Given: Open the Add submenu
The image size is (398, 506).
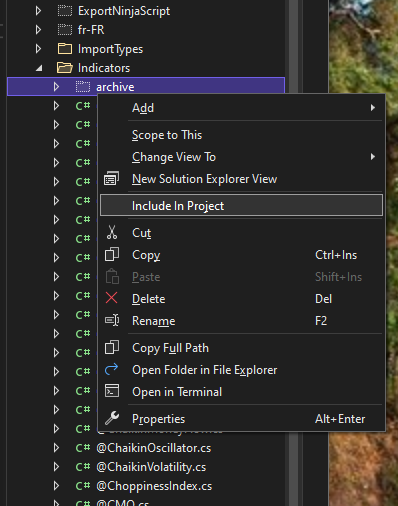Looking at the screenshot, I should [x=241, y=108].
